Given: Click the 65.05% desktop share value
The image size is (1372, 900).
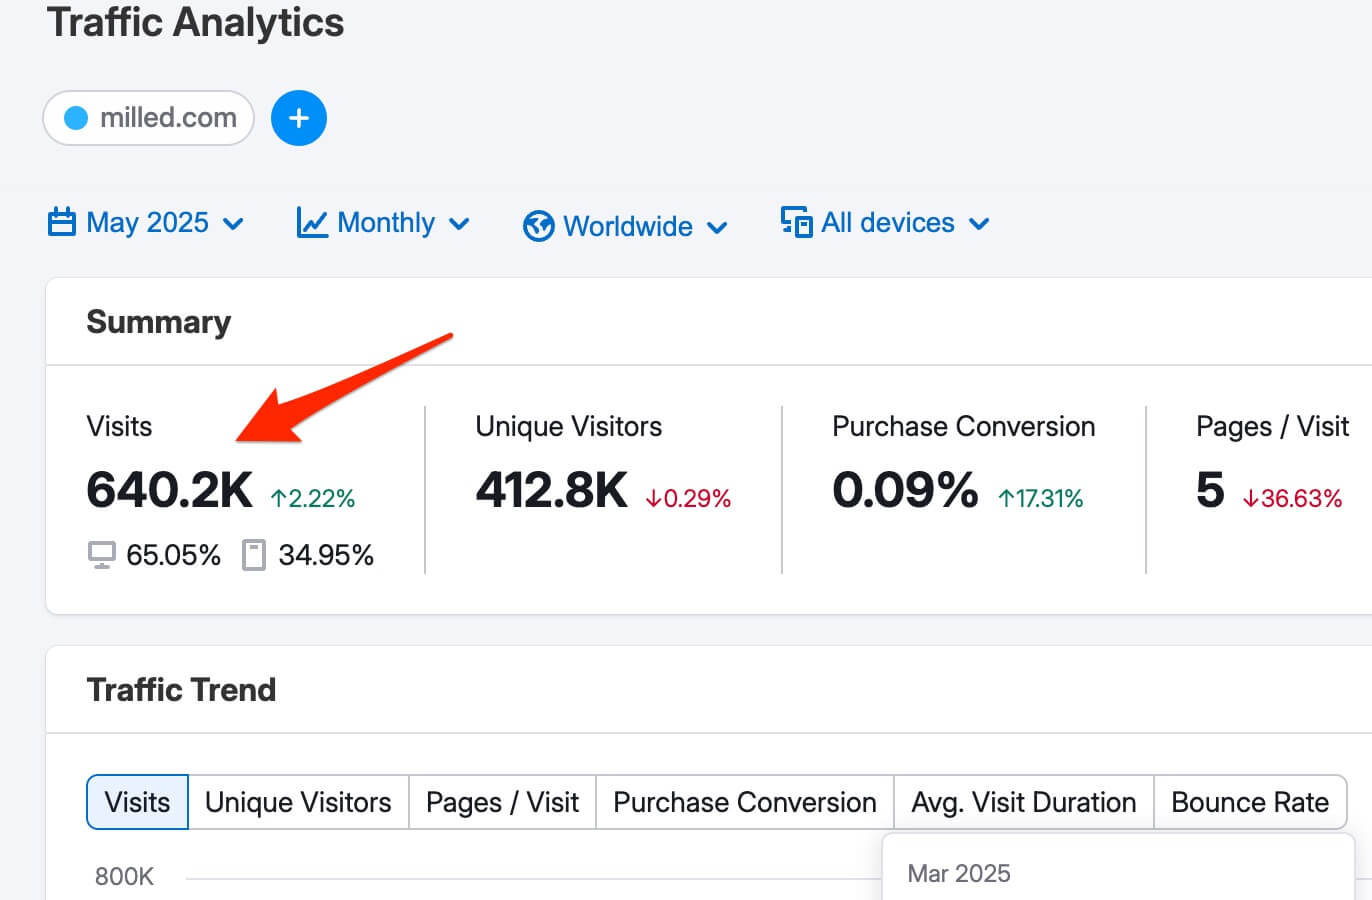Looking at the screenshot, I should tap(173, 555).
